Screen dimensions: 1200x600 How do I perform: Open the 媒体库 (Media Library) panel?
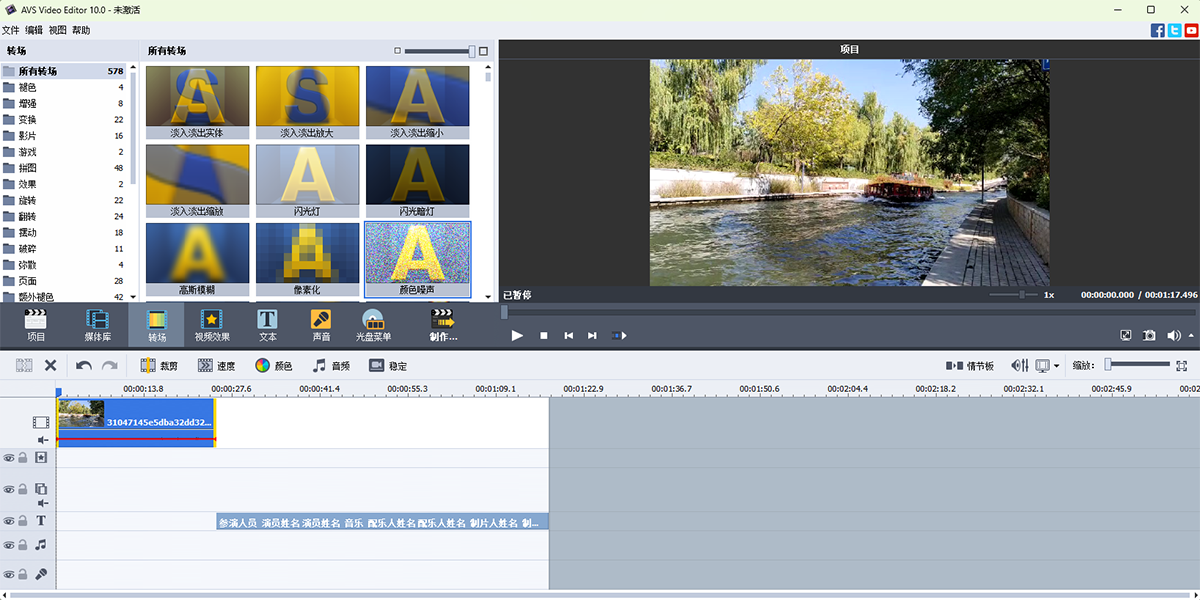pyautogui.click(x=96, y=324)
